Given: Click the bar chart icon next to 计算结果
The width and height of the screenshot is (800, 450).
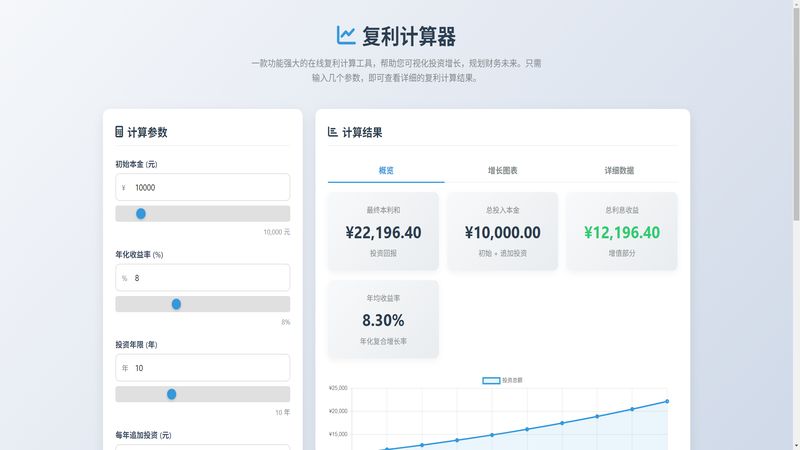Looking at the screenshot, I should coord(333,132).
